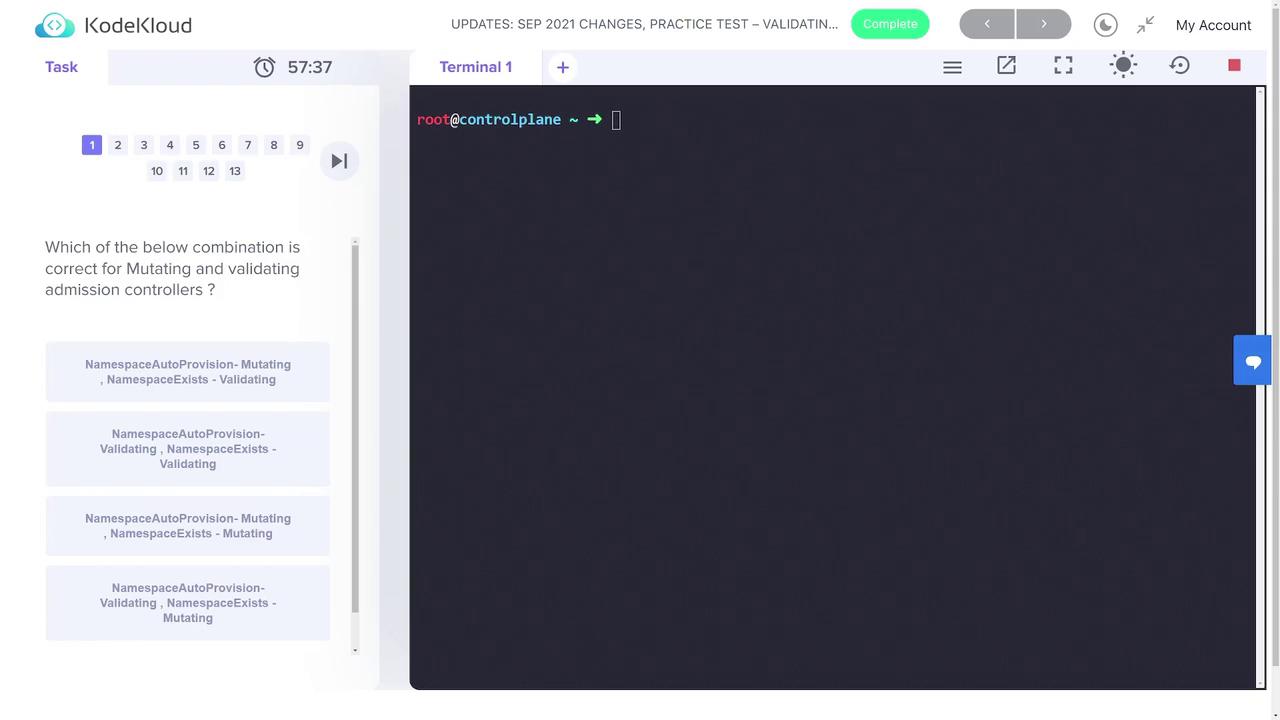Go to question 3
1280x720 pixels.
click(x=144, y=145)
